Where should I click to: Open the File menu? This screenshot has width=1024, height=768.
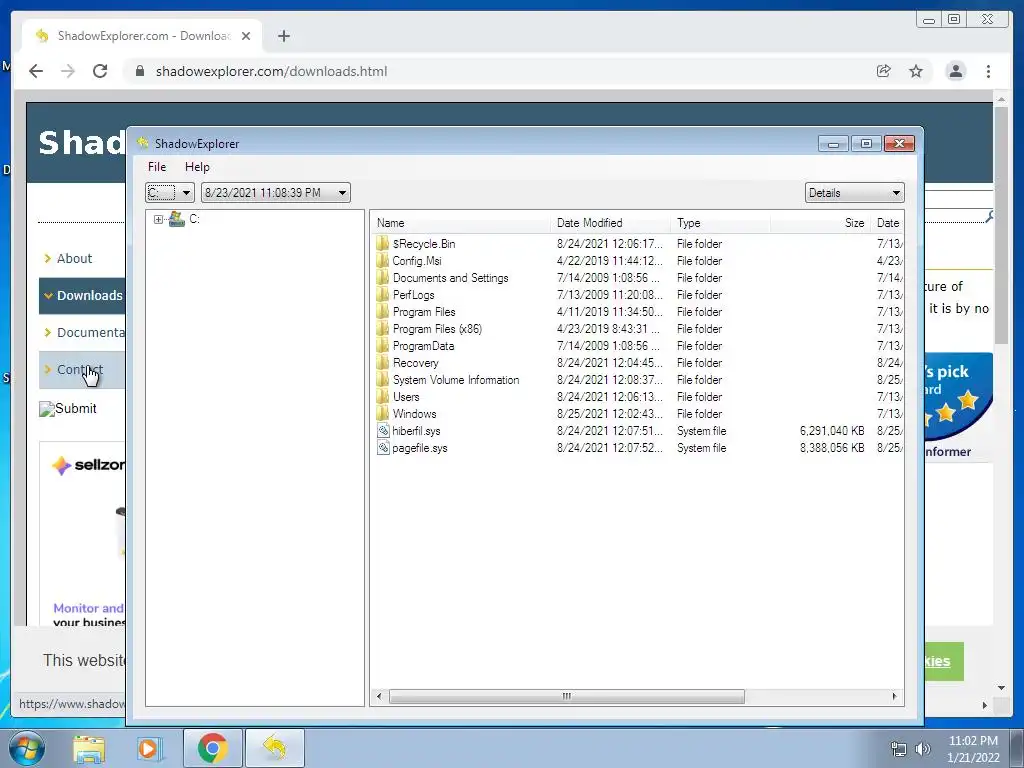tap(157, 167)
